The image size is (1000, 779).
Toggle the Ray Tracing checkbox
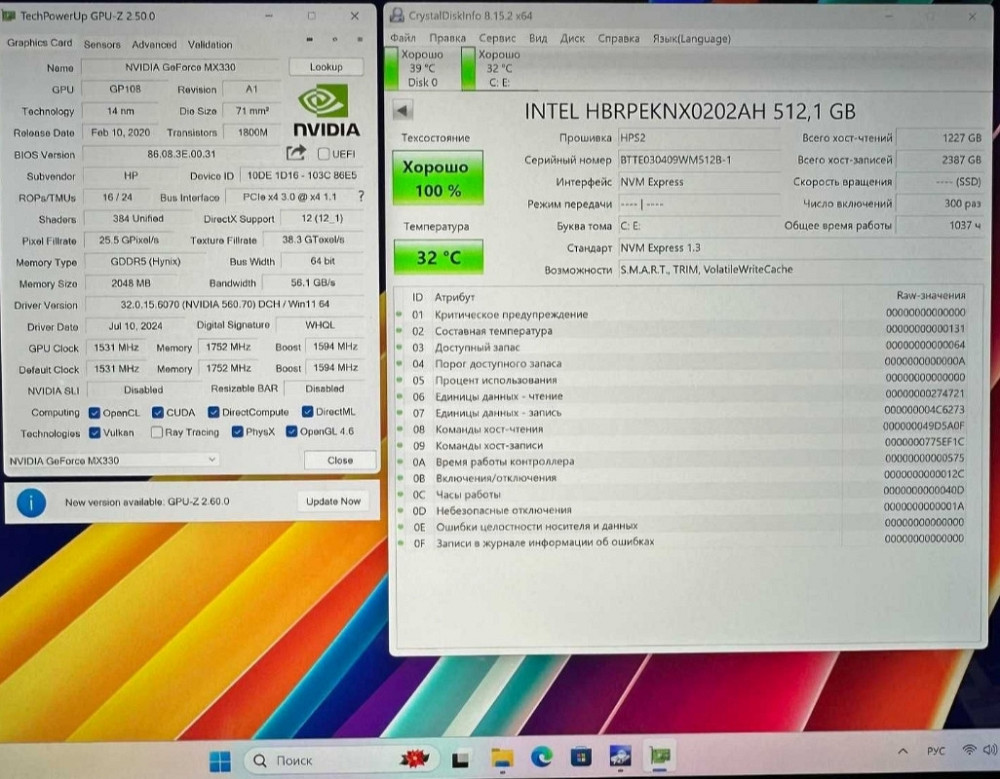tap(157, 433)
